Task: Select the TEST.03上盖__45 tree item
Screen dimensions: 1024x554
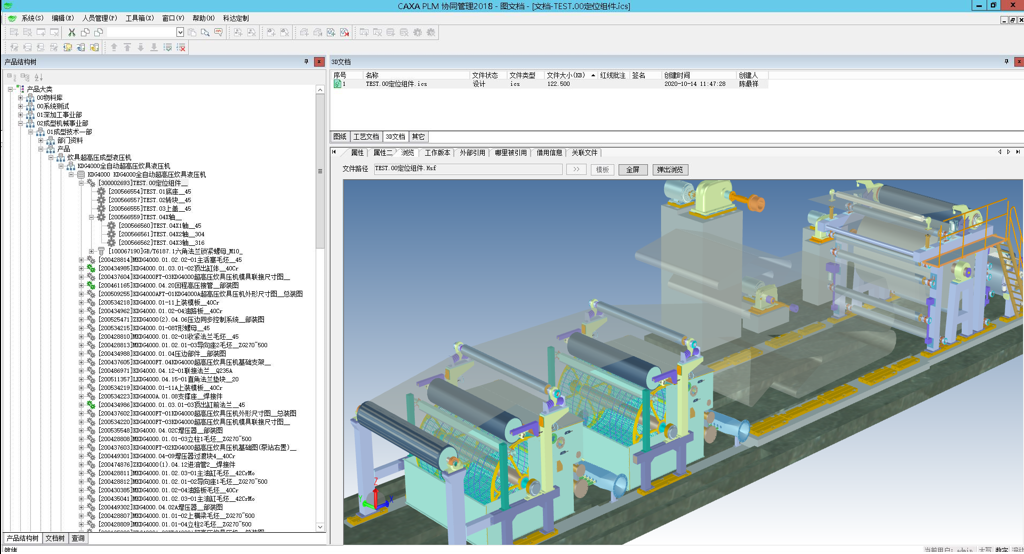Action: pyautogui.click(x=149, y=209)
